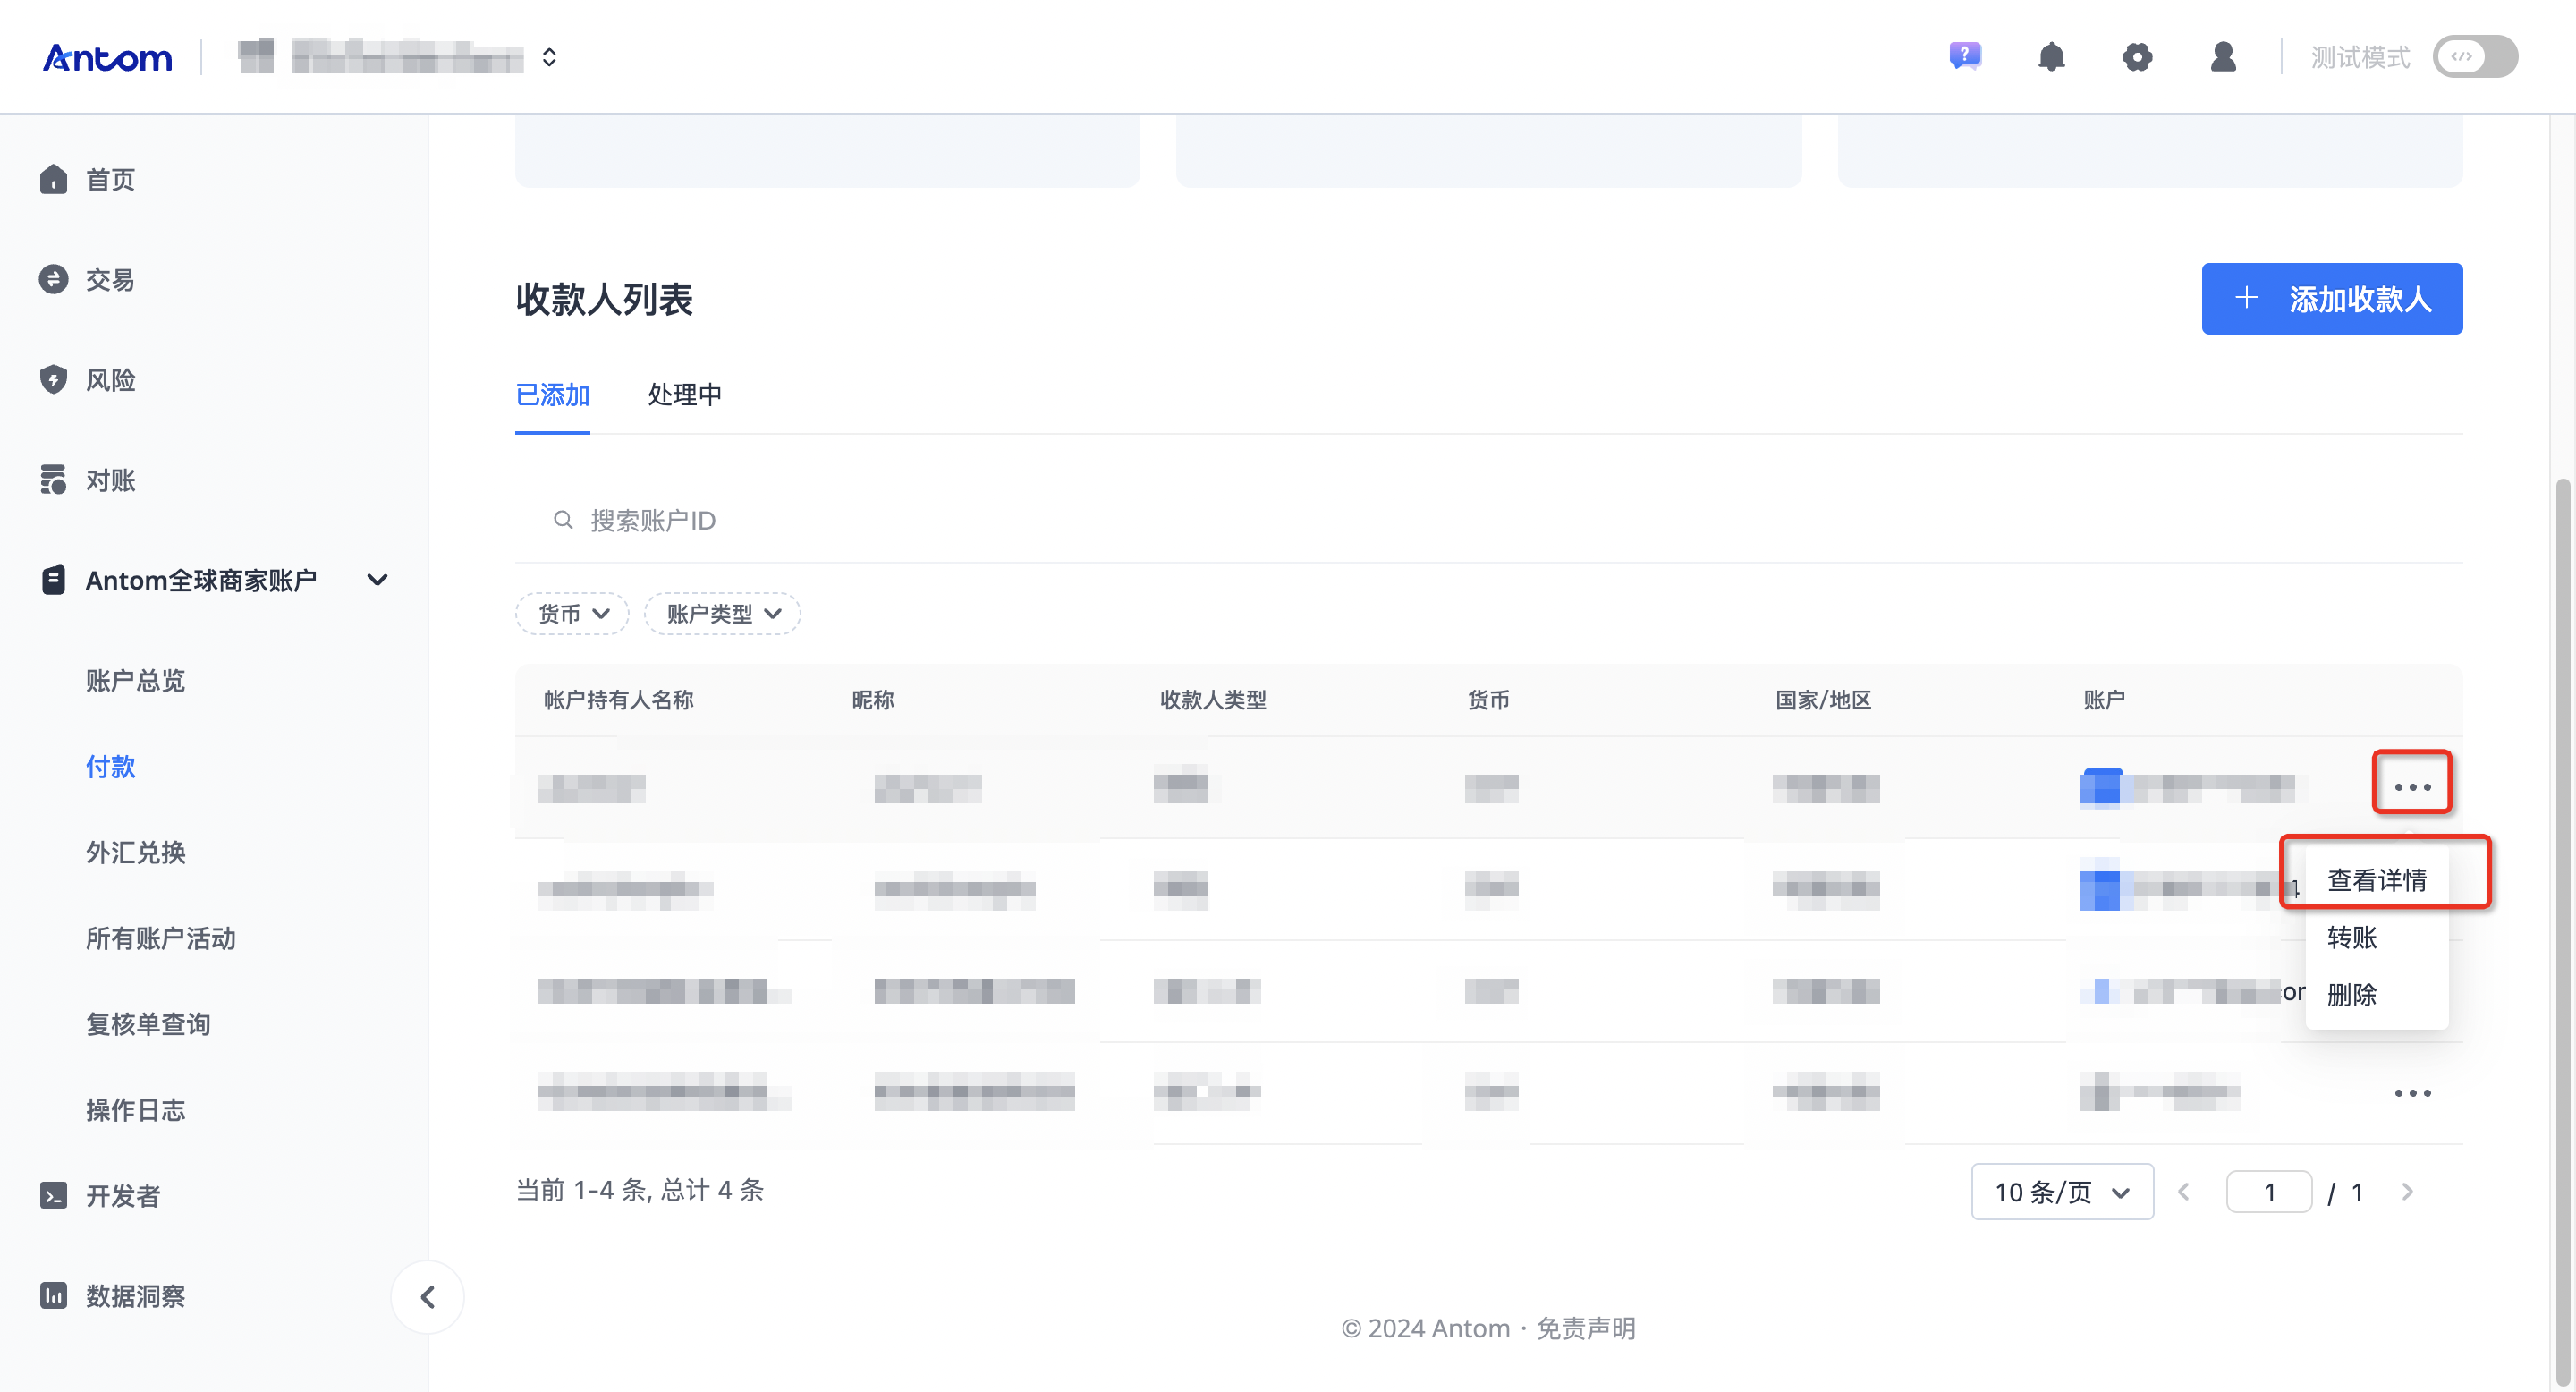
Task: Open the help chat icon
Action: [1965, 56]
